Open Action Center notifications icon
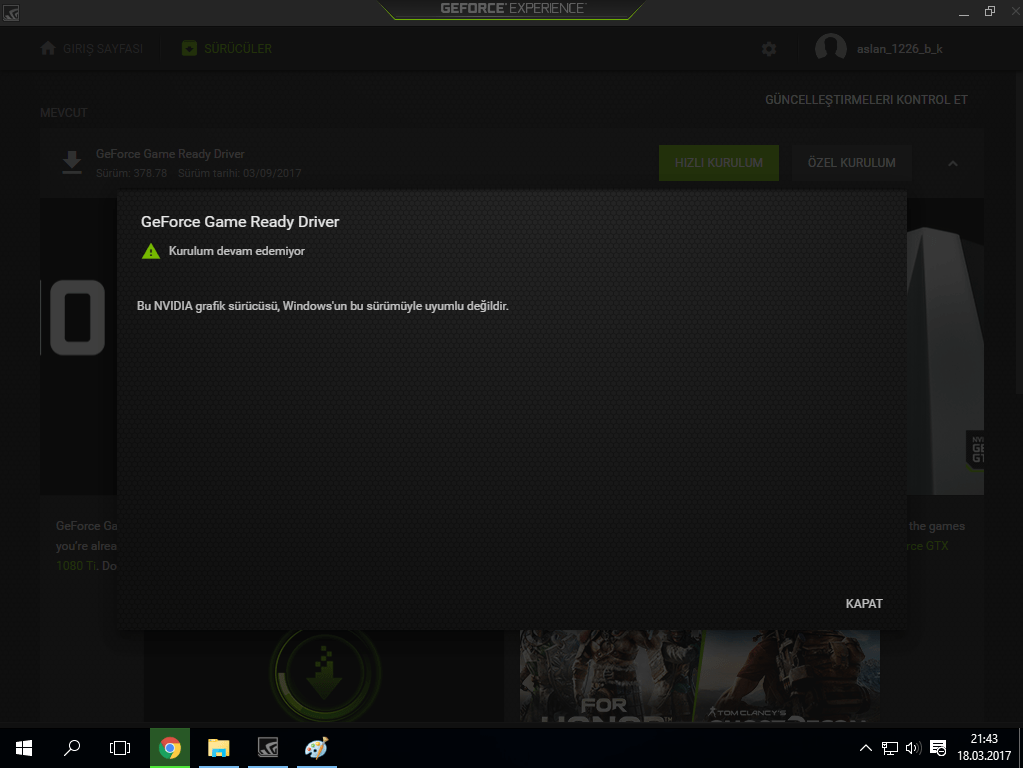This screenshot has width=1023, height=768. tap(938, 748)
